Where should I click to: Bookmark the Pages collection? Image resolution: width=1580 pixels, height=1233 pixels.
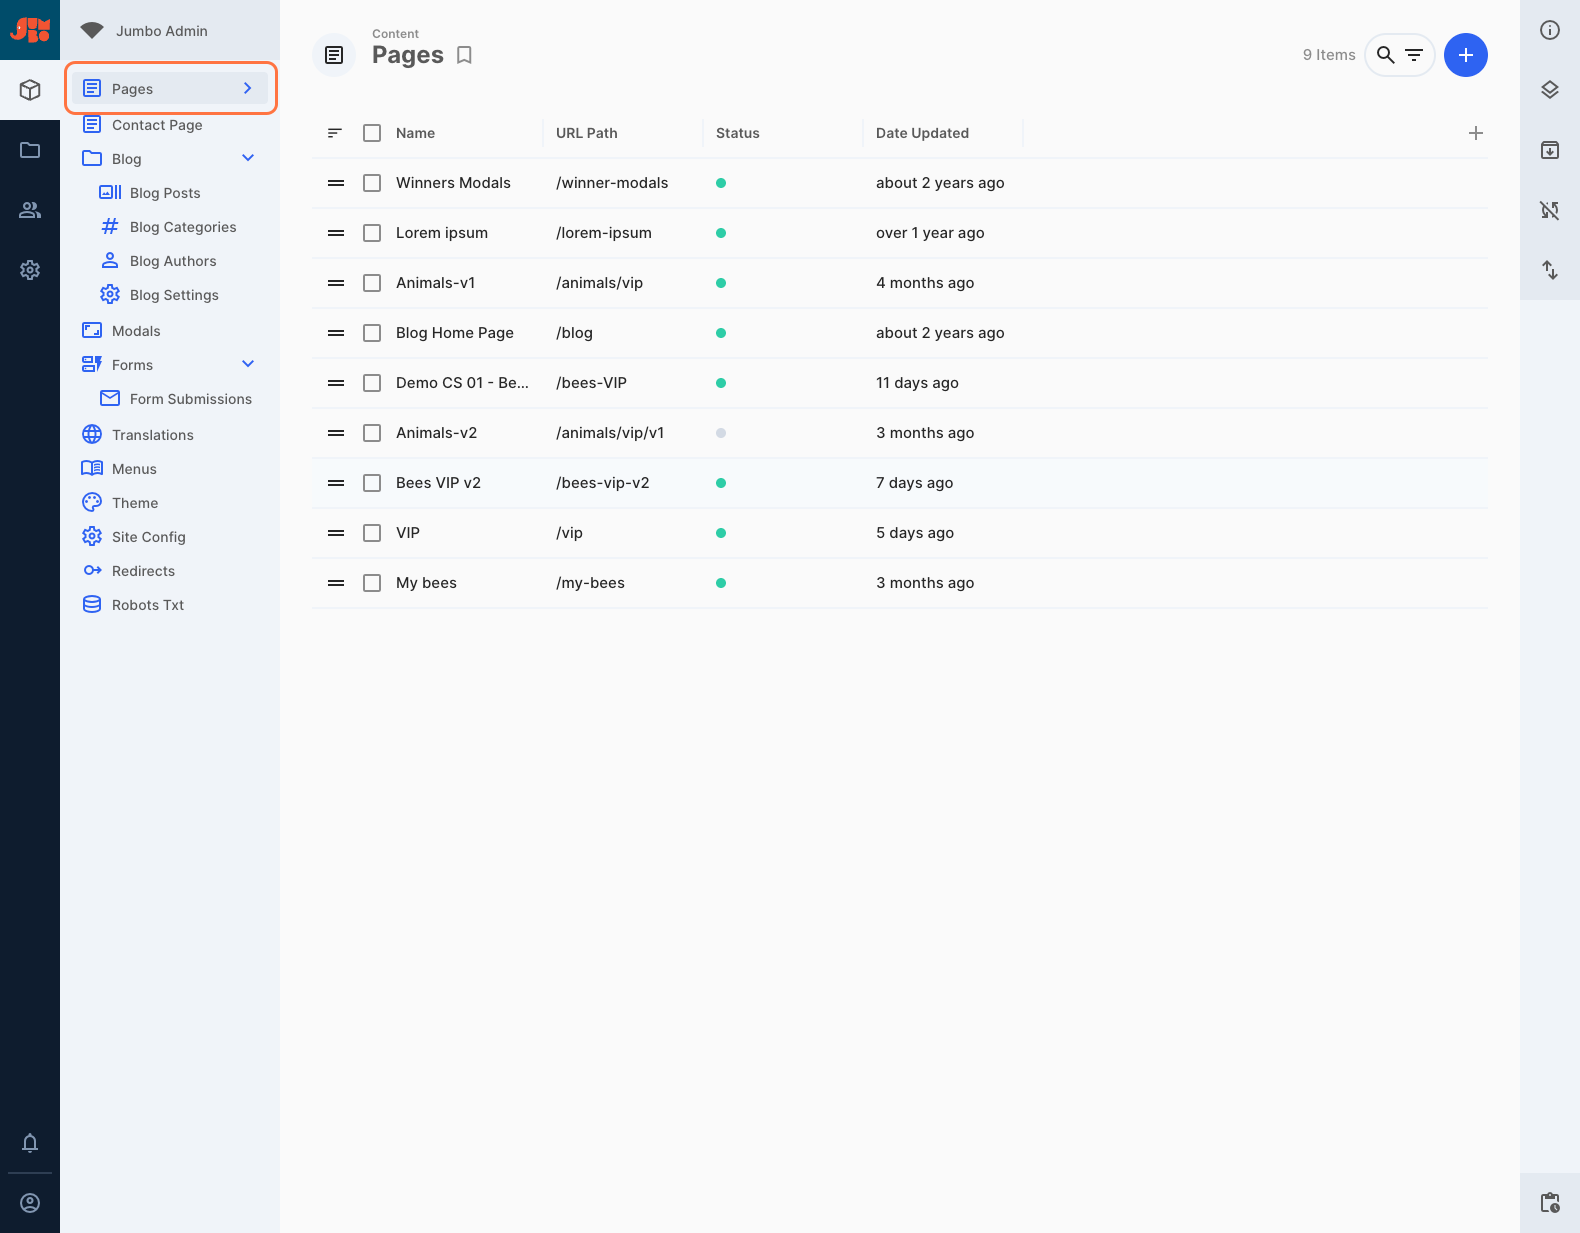[x=464, y=55]
